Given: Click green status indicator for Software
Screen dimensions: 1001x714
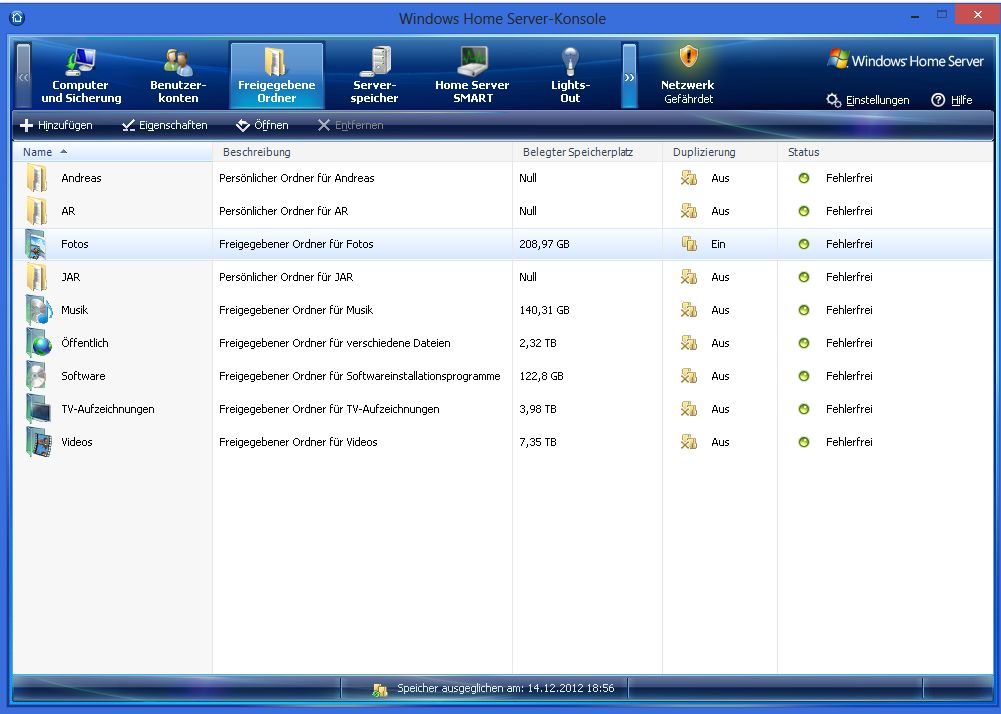Looking at the screenshot, I should [804, 376].
